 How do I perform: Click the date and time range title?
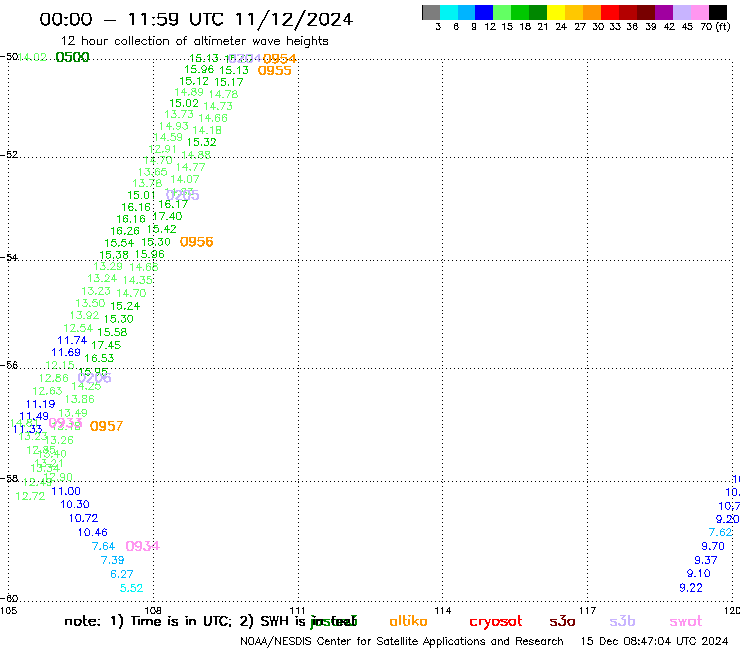(196, 19)
